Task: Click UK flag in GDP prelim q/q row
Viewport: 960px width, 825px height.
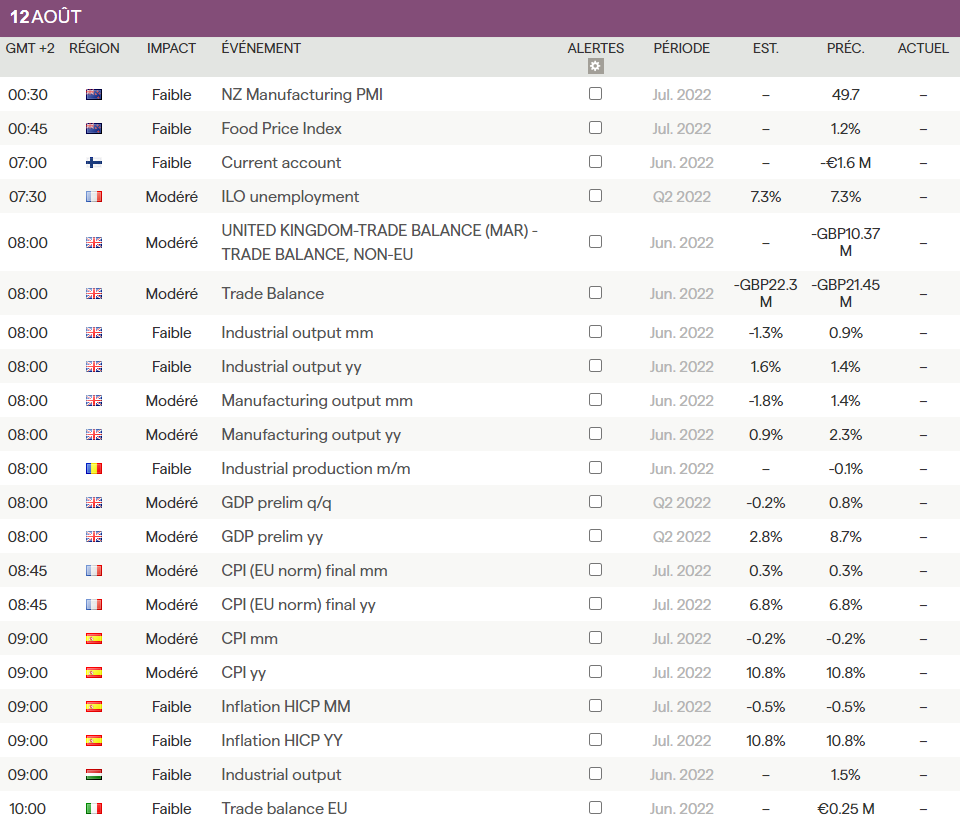Action: (x=94, y=502)
